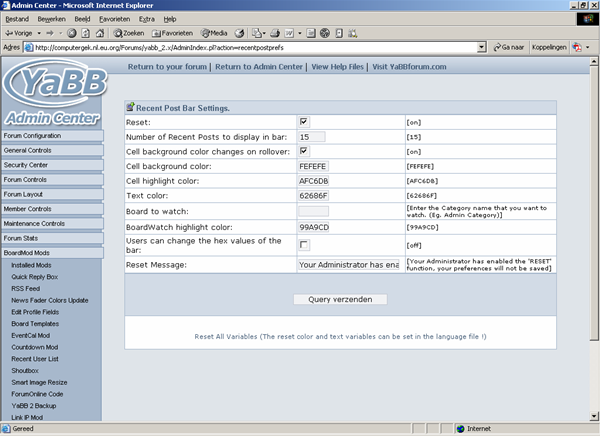Screen dimensions: 600x436
Task: Follow the Return to Admin Center link
Action: [259, 67]
